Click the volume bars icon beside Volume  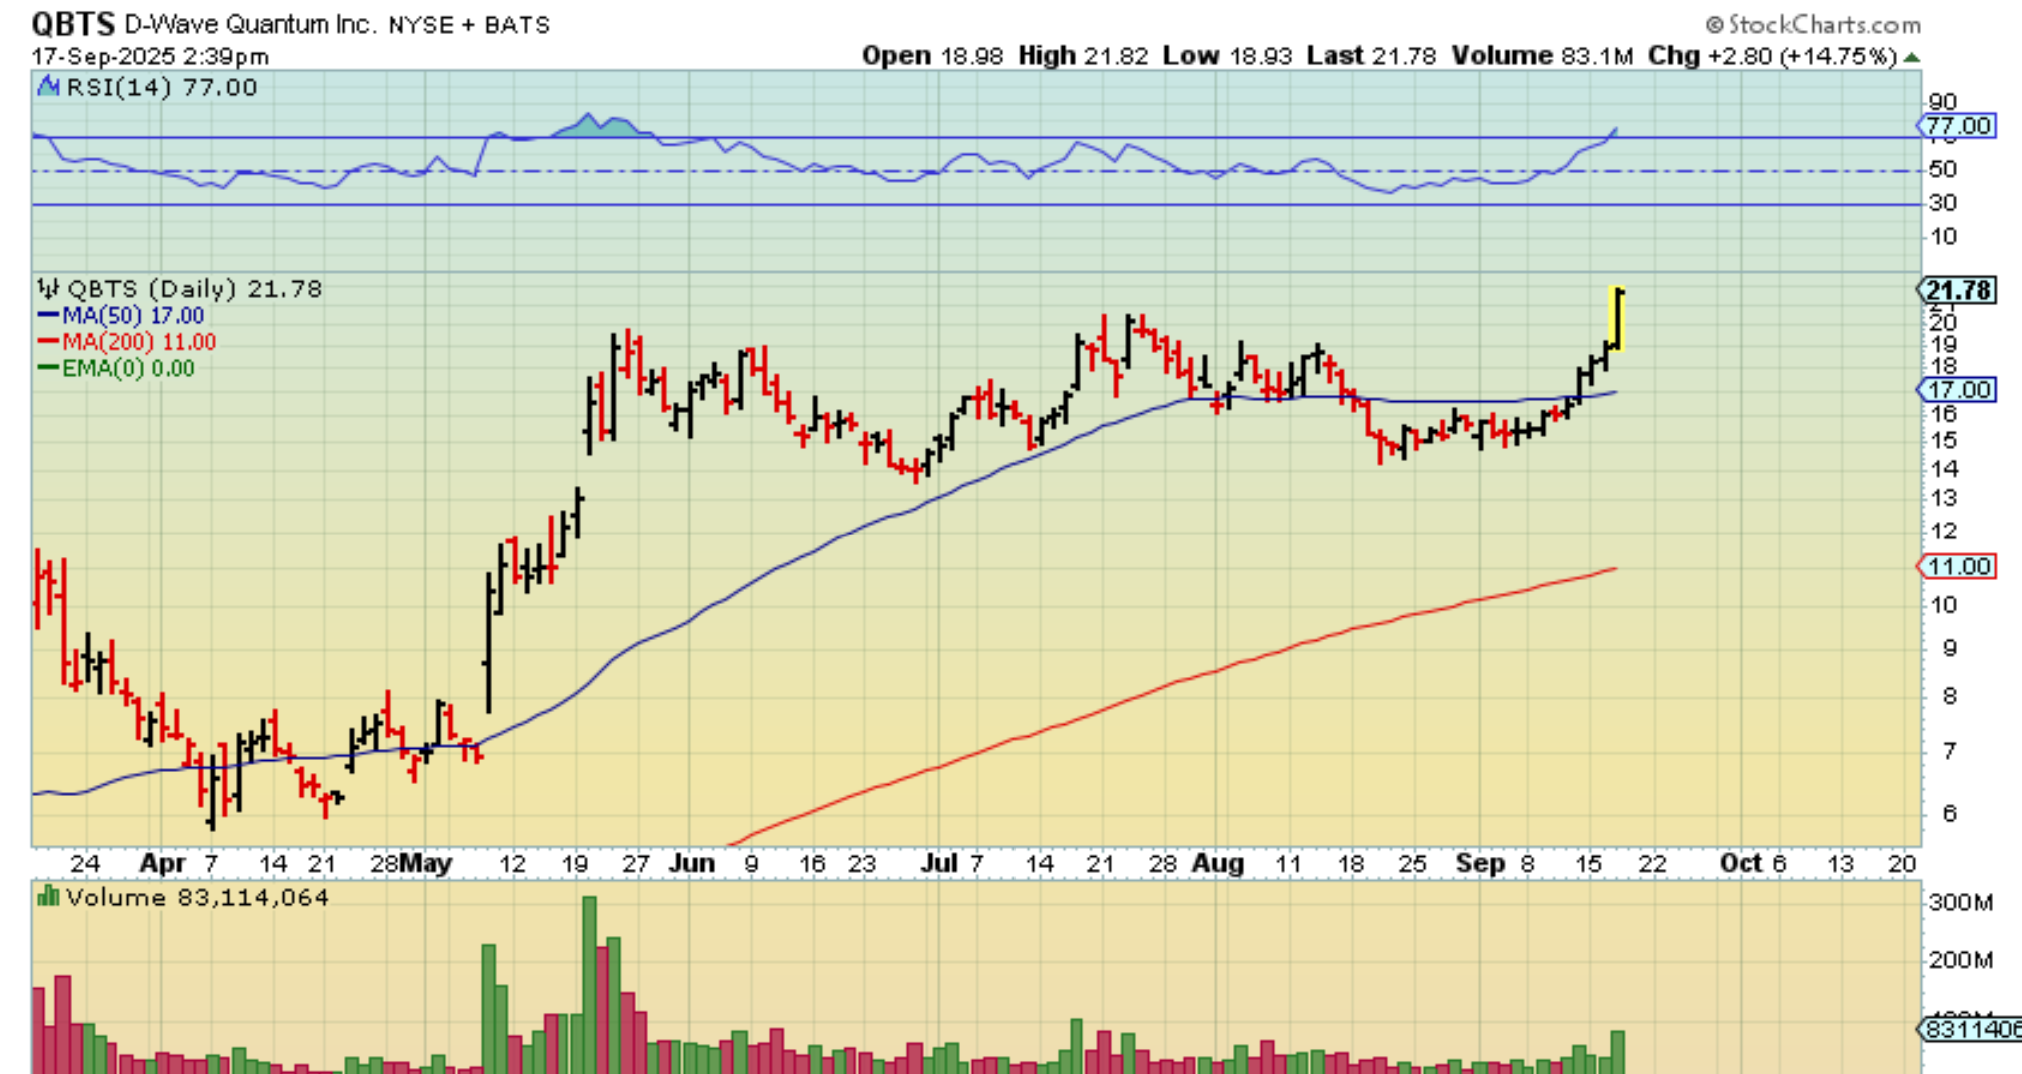pos(47,897)
